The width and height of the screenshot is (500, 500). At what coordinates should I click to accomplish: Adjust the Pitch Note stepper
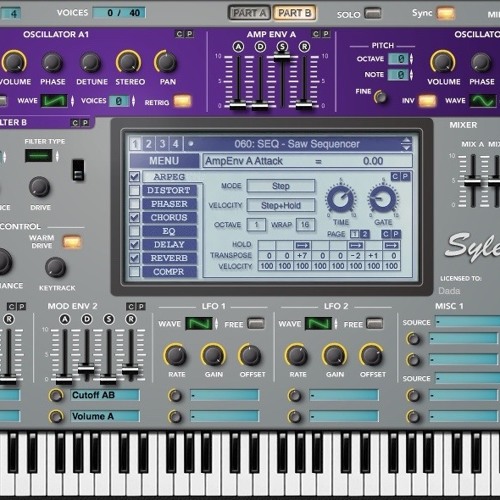click(x=411, y=74)
